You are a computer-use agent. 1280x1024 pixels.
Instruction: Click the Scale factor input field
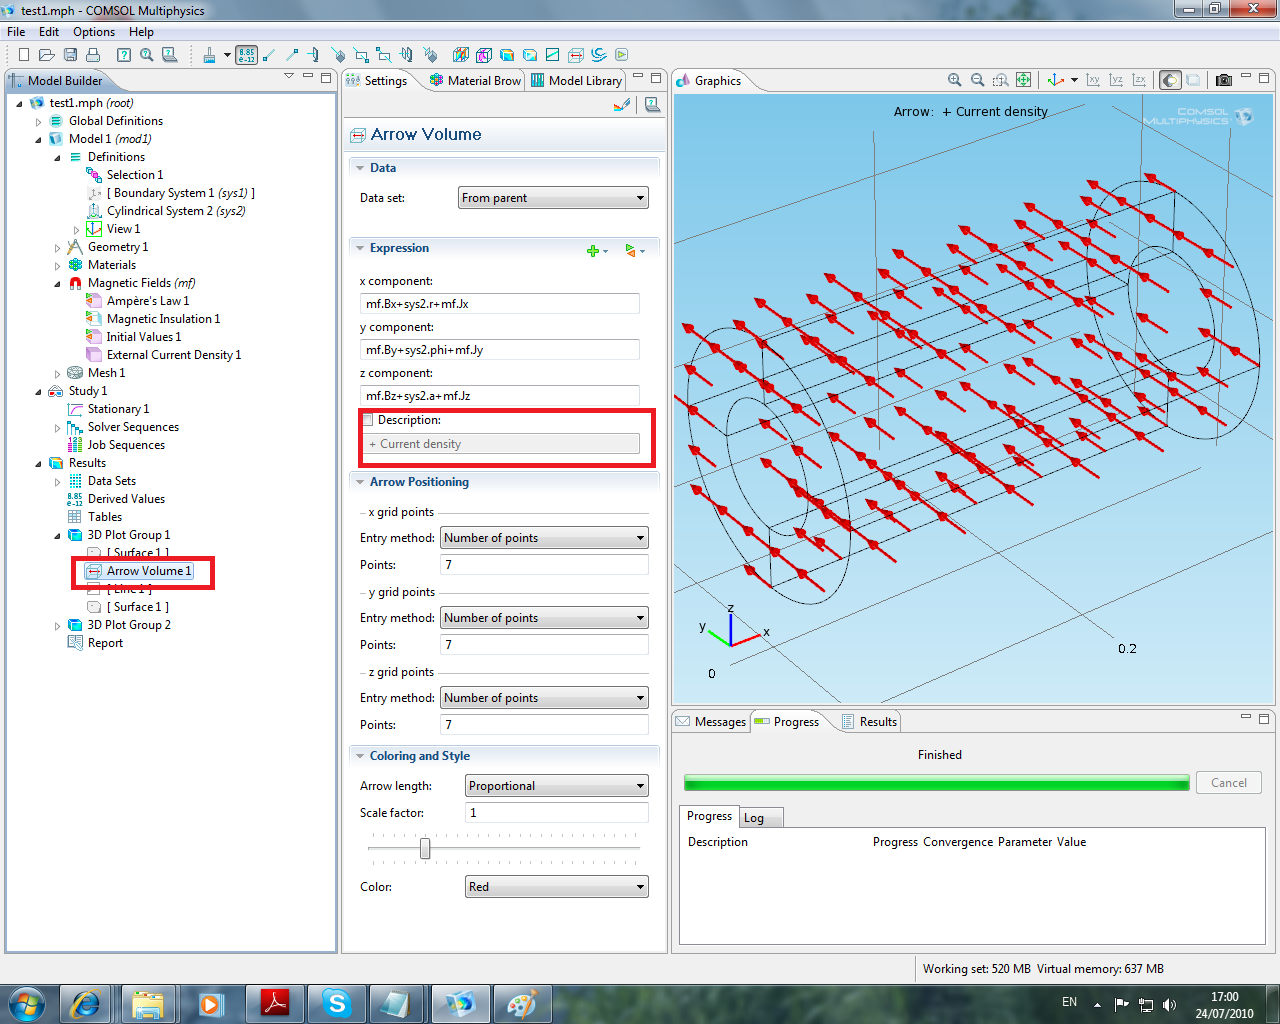(x=557, y=813)
